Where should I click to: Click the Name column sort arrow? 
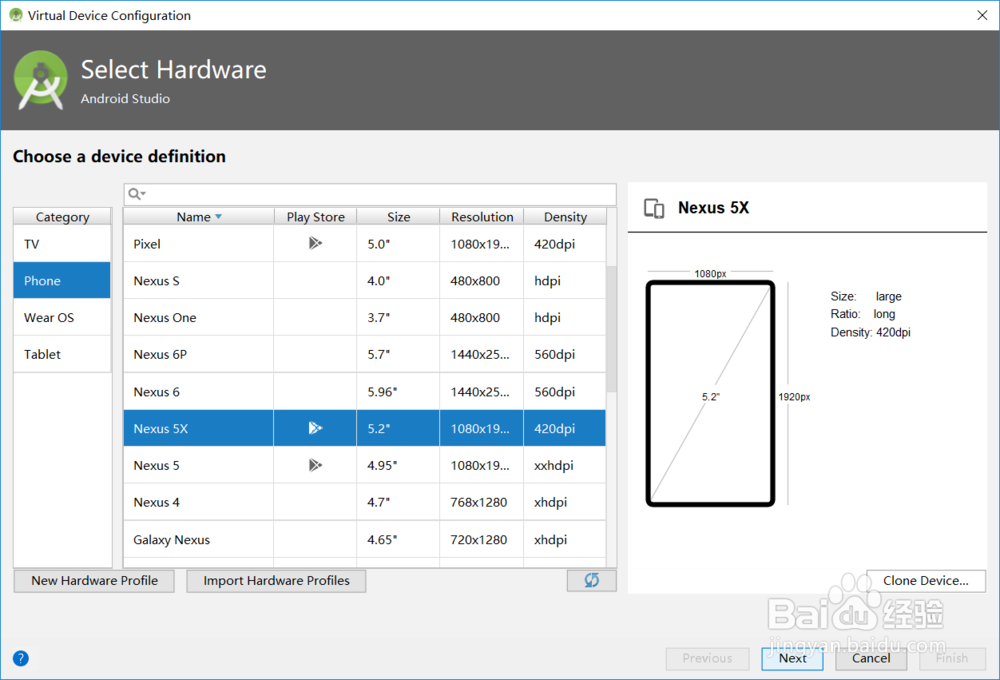pyautogui.click(x=218, y=217)
